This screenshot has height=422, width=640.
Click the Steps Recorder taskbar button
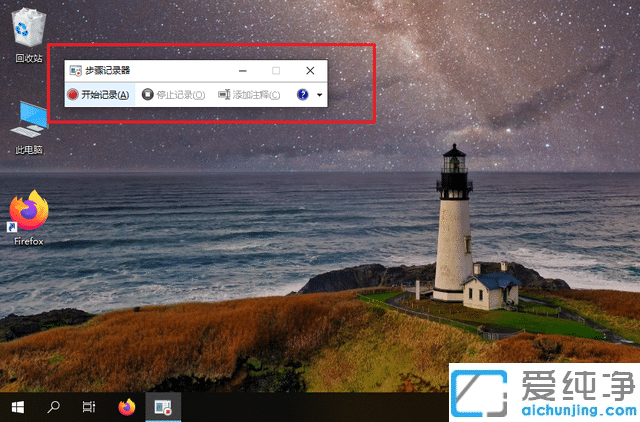tap(161, 407)
